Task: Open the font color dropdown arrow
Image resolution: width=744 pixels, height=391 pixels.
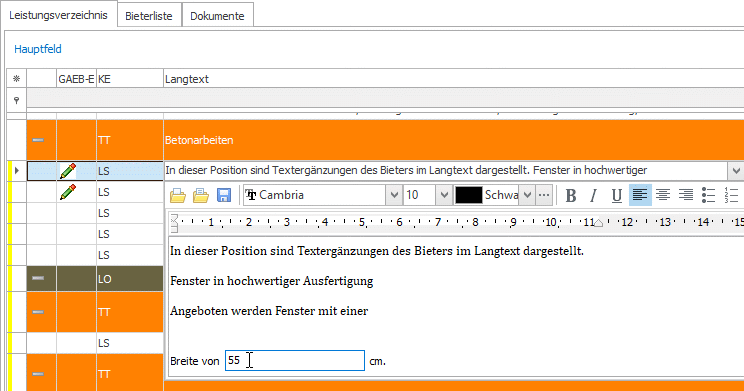Action: click(527, 195)
